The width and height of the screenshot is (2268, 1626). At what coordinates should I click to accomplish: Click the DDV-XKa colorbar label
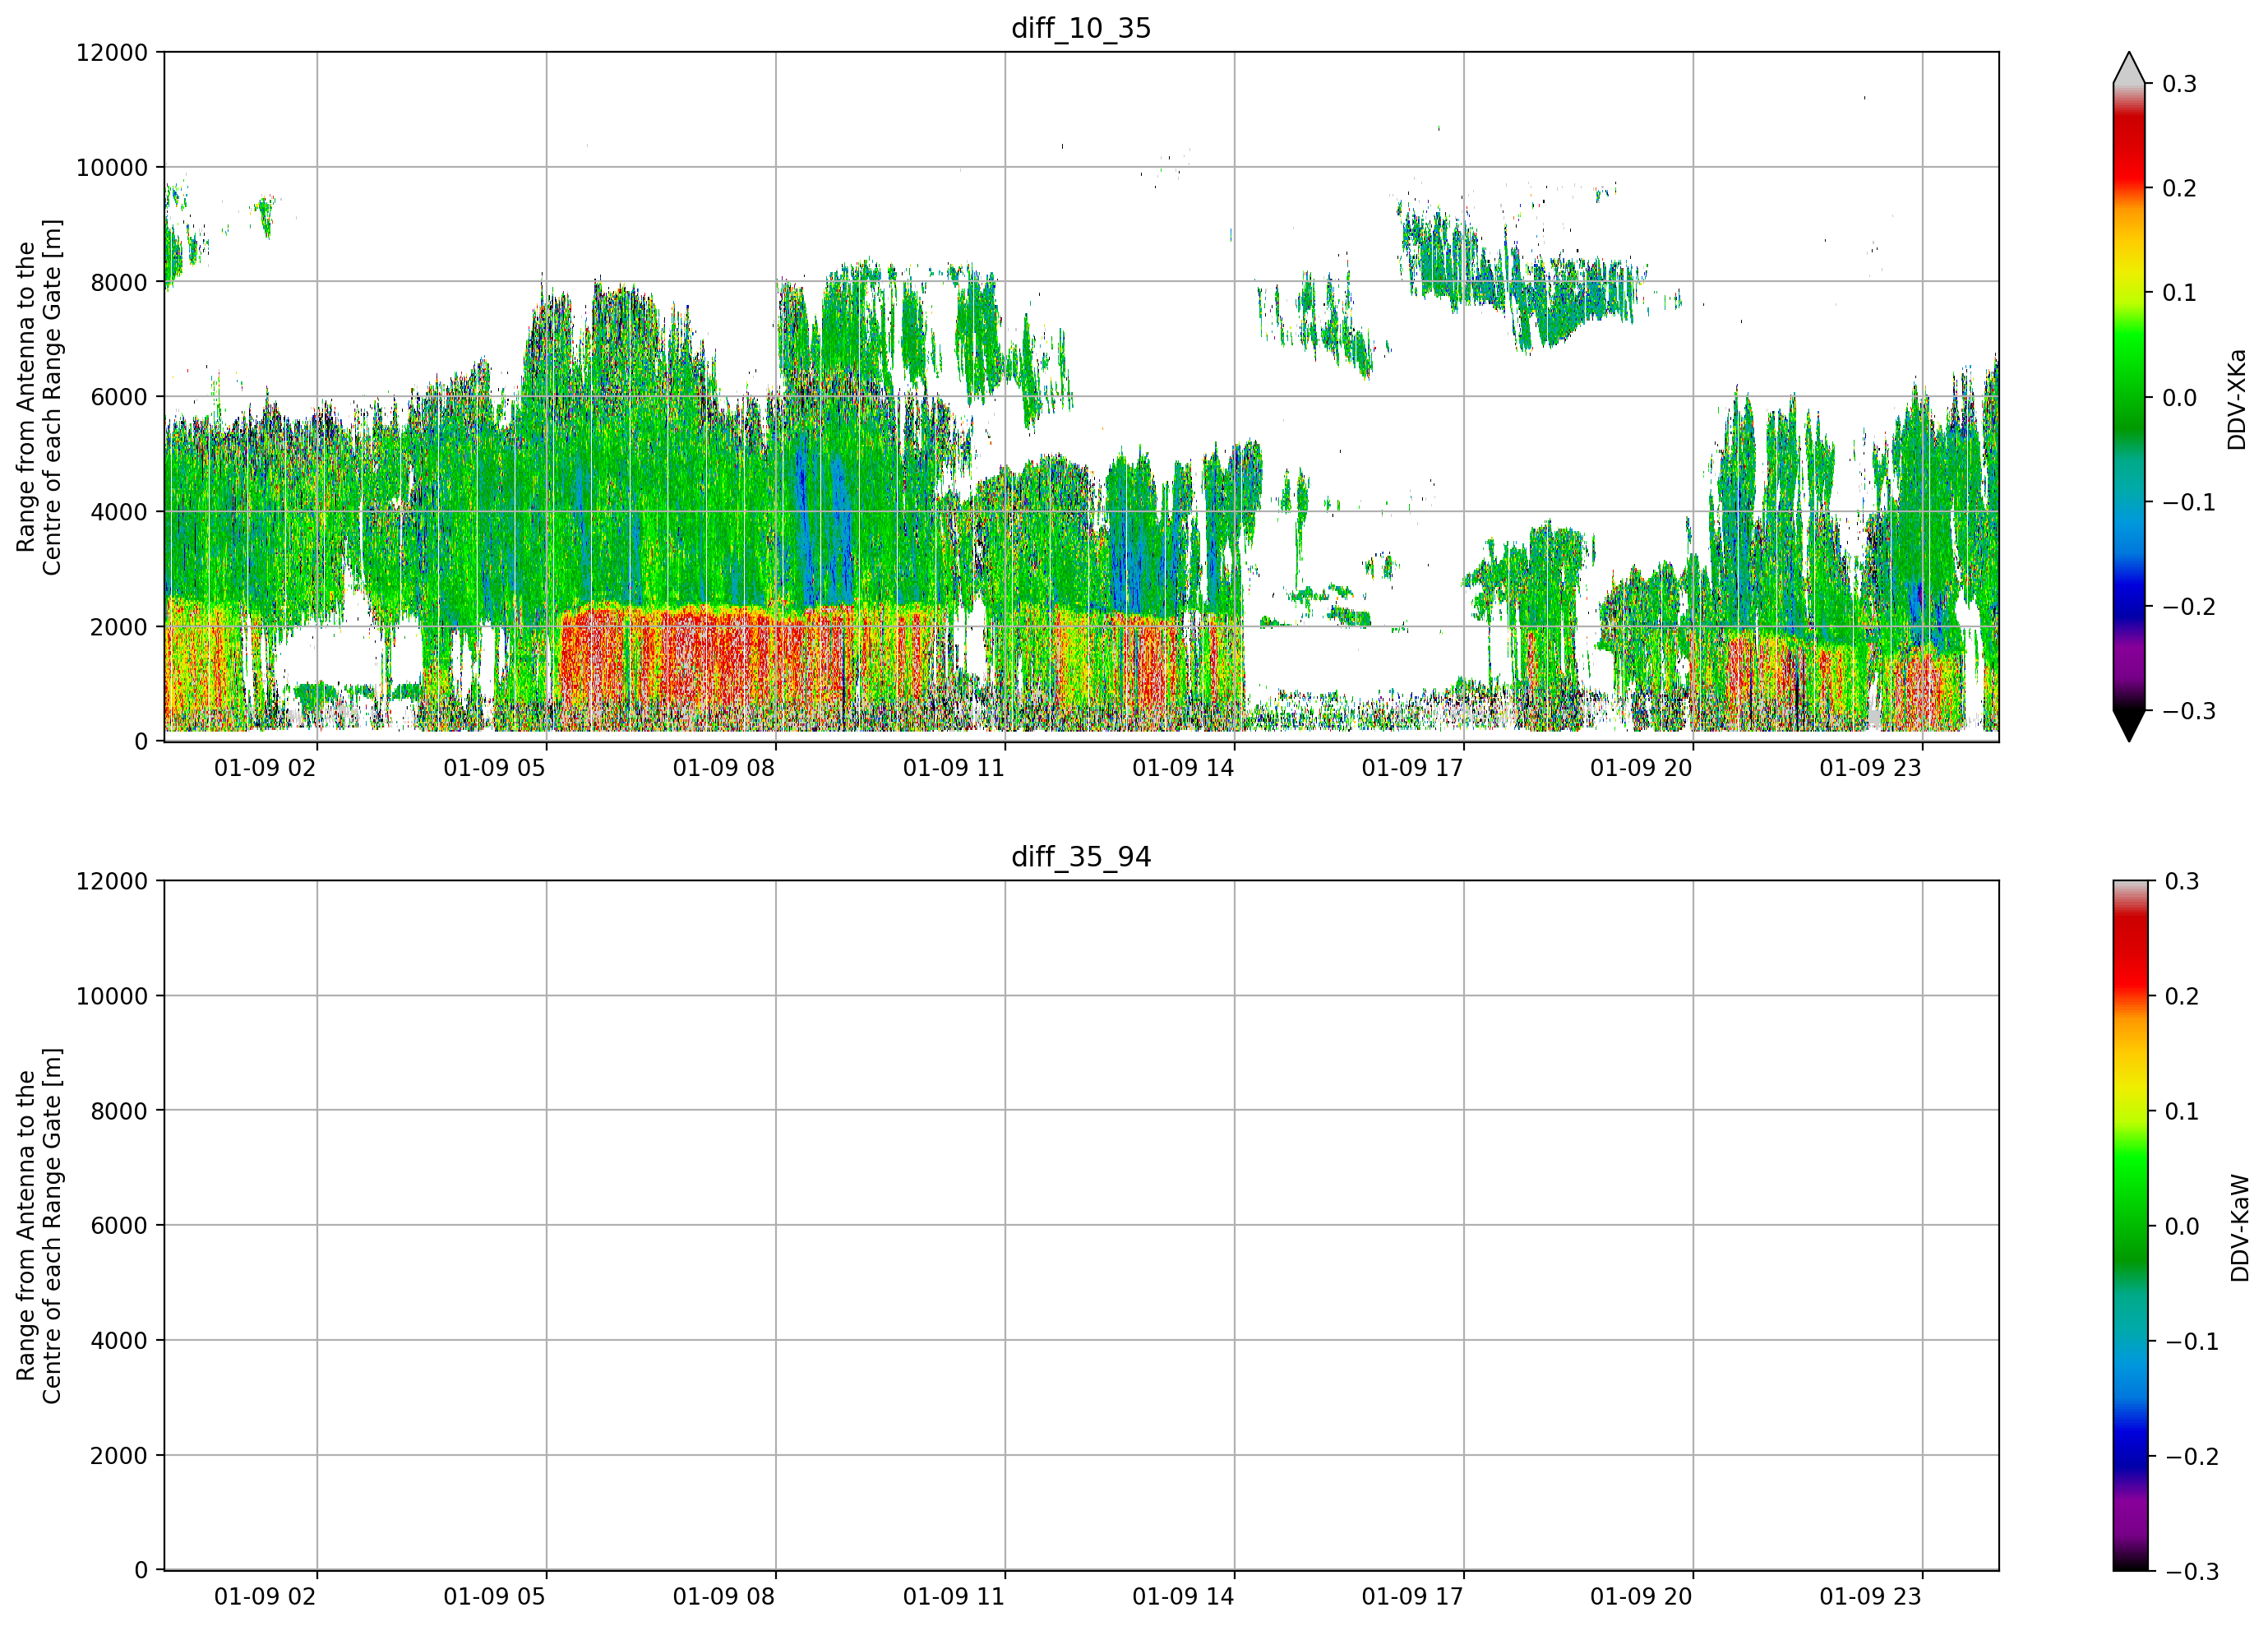pos(2237,399)
